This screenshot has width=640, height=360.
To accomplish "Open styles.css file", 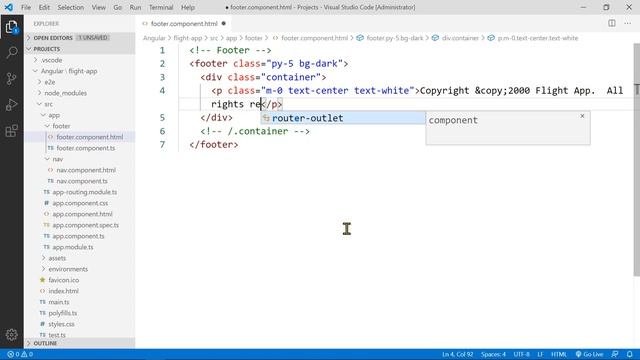I will point(80,324).
